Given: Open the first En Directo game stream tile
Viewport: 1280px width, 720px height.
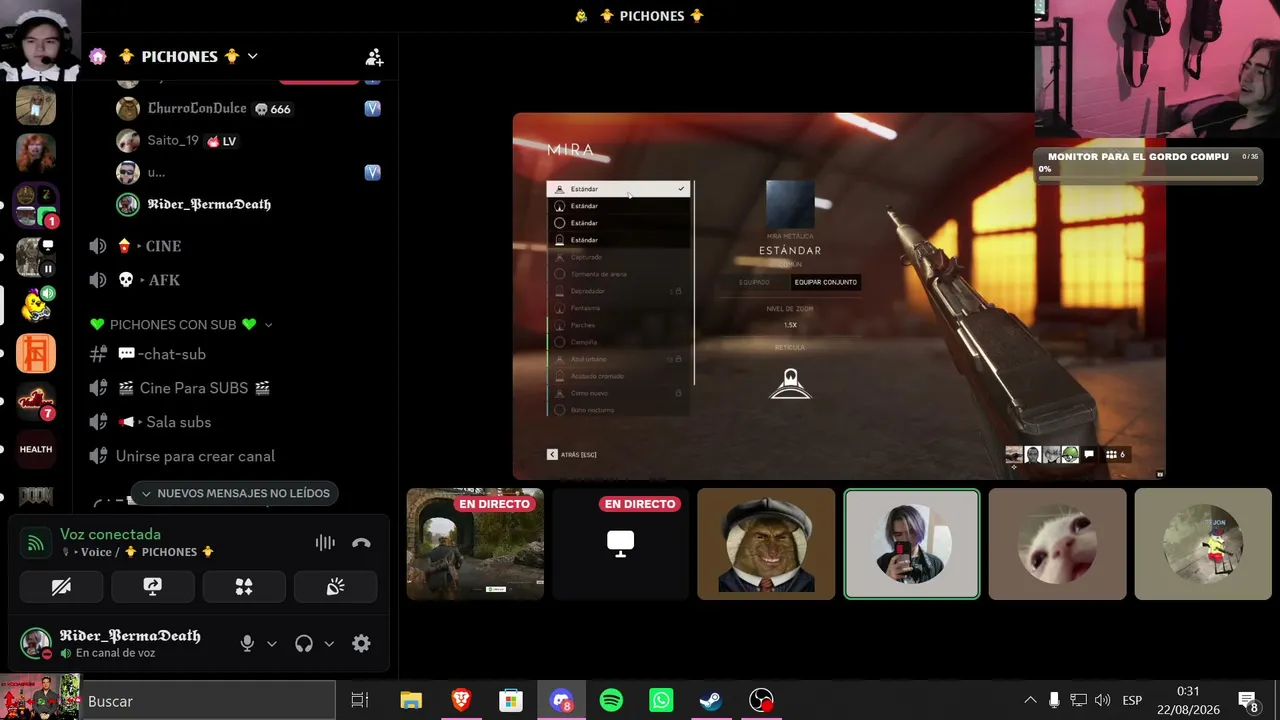Looking at the screenshot, I should pos(475,544).
